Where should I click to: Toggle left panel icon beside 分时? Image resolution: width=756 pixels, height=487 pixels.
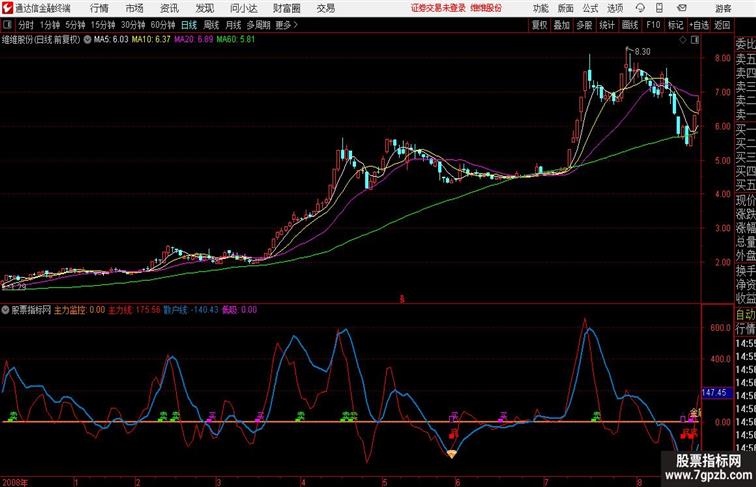[x=7, y=25]
